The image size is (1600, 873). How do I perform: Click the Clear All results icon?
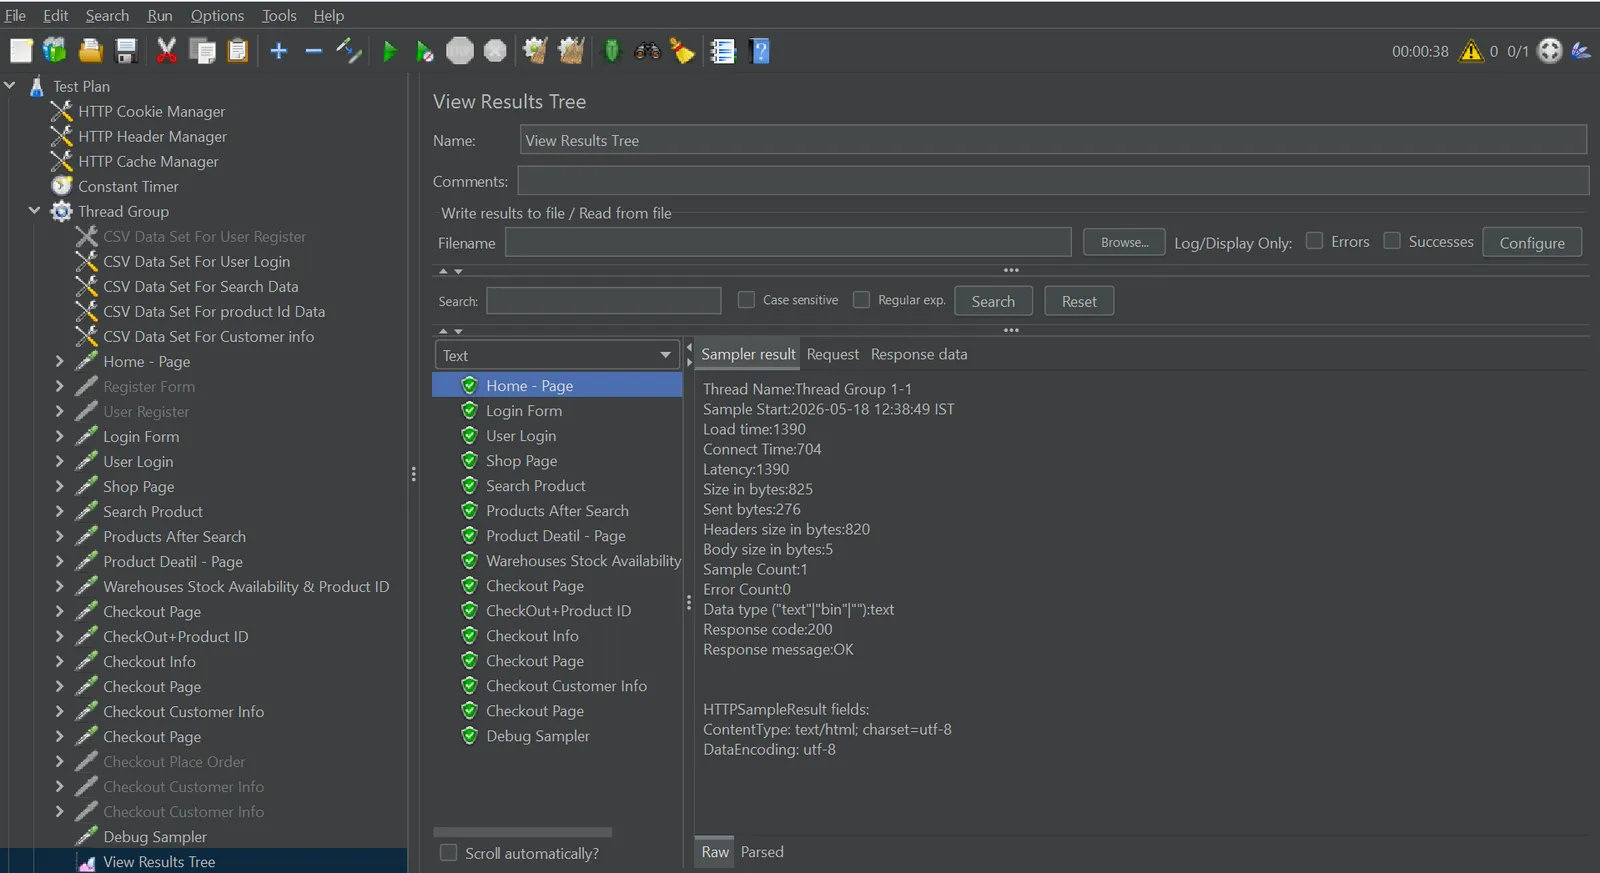[571, 51]
